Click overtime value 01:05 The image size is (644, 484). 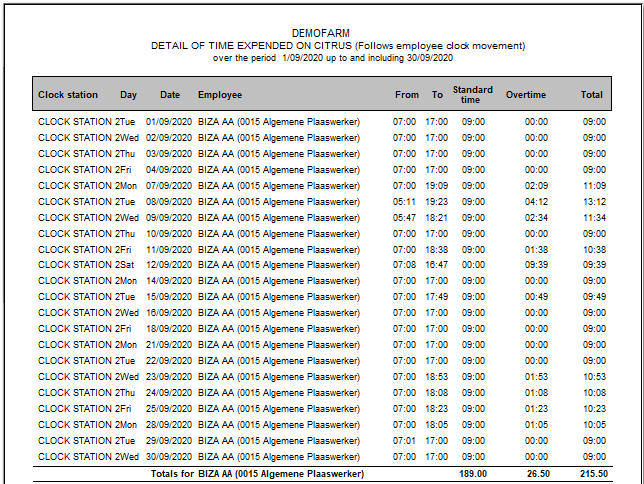pyautogui.click(x=536, y=425)
